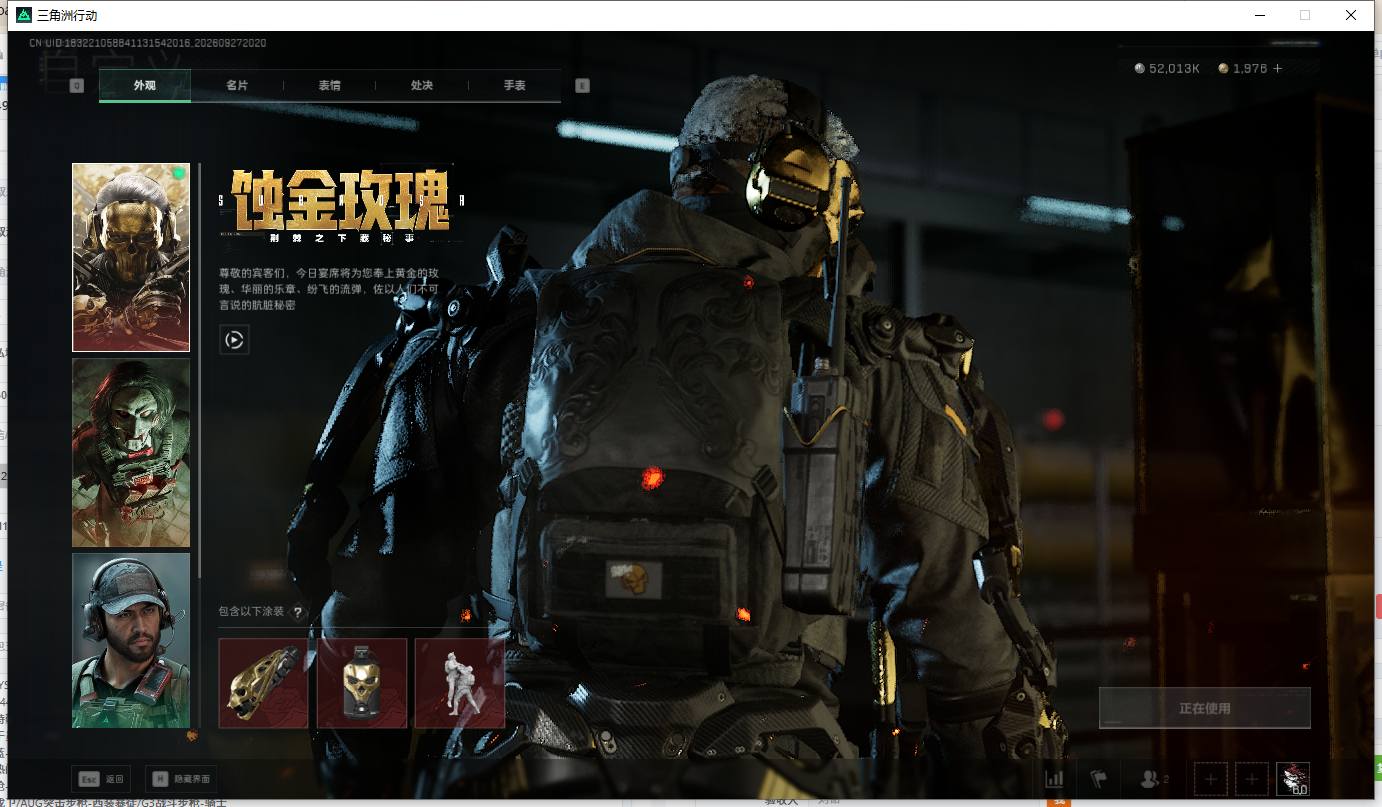Open the statistics bar chart icon
The width and height of the screenshot is (1382, 807).
pos(1054,778)
